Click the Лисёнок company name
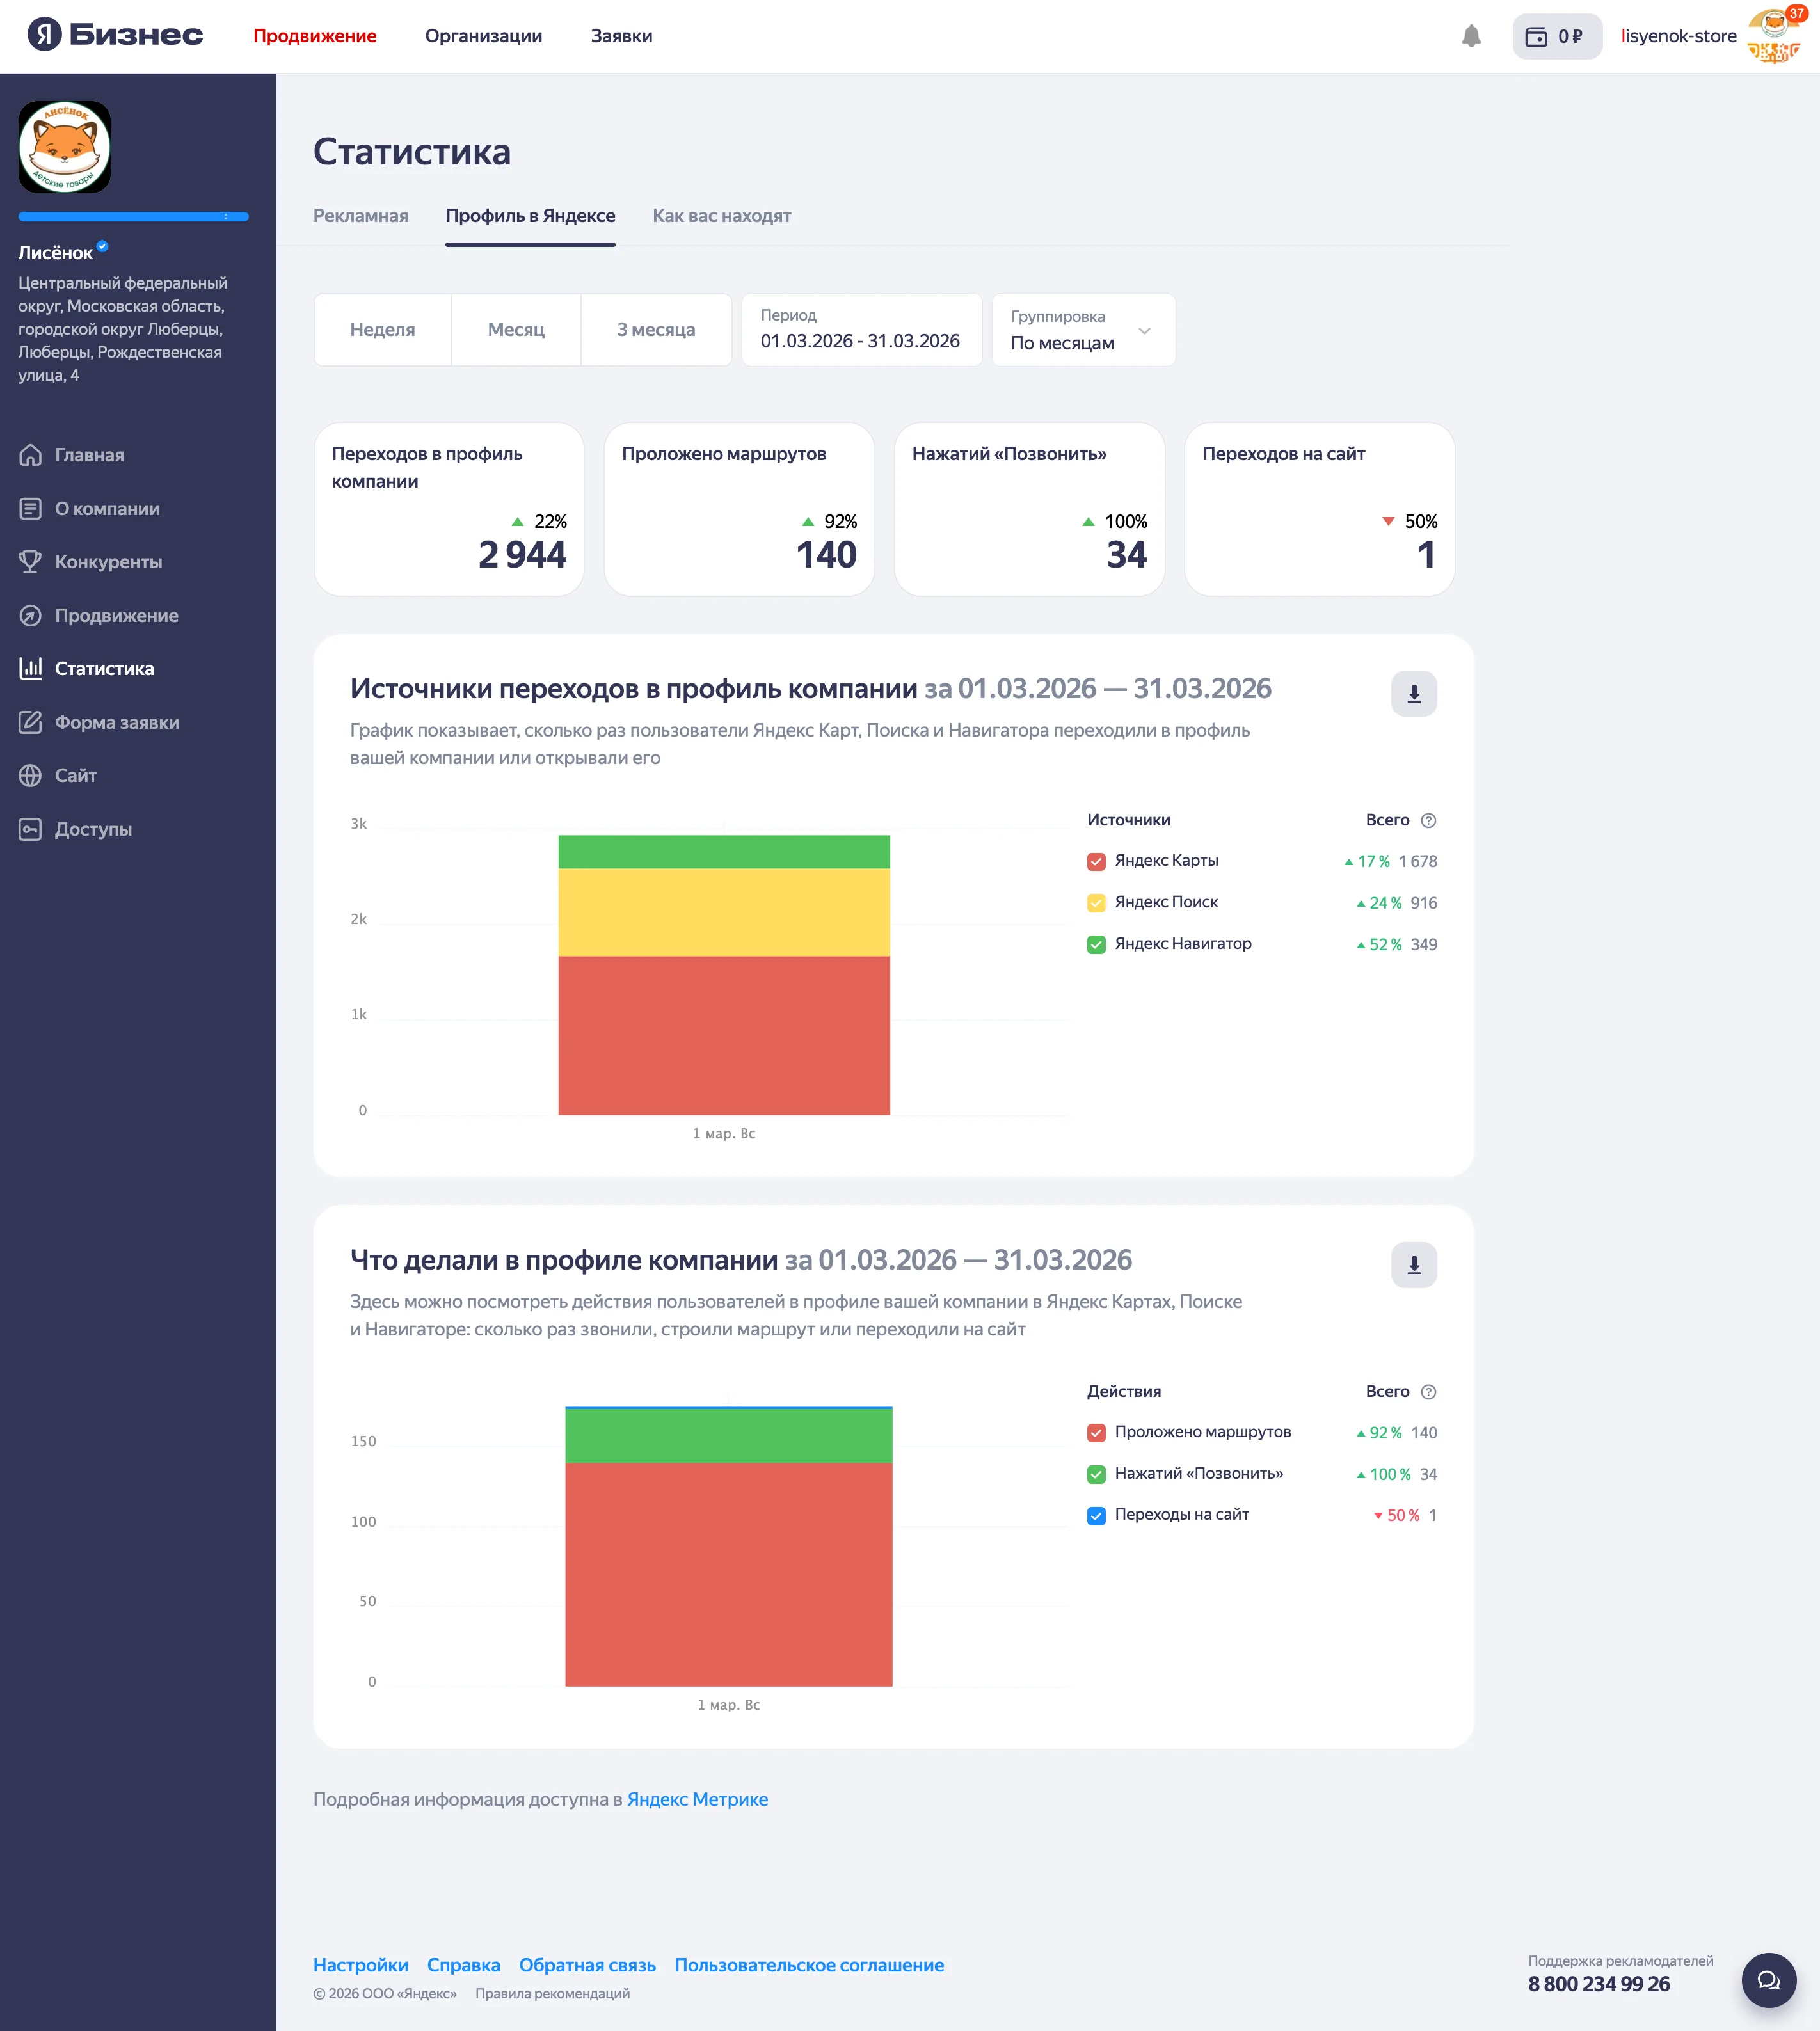Viewport: 1820px width, 2031px height. tap(55, 253)
